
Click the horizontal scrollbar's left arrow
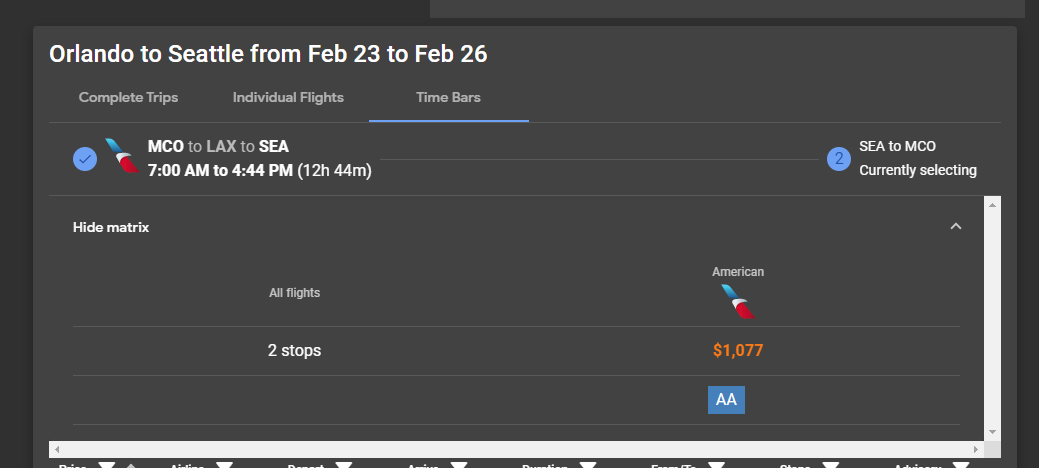coord(57,450)
